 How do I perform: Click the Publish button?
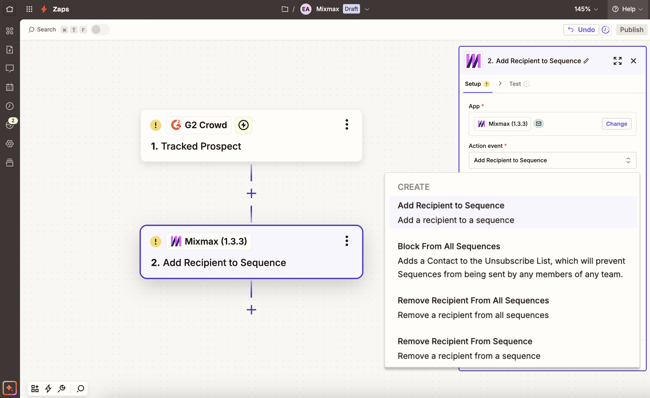(631, 29)
